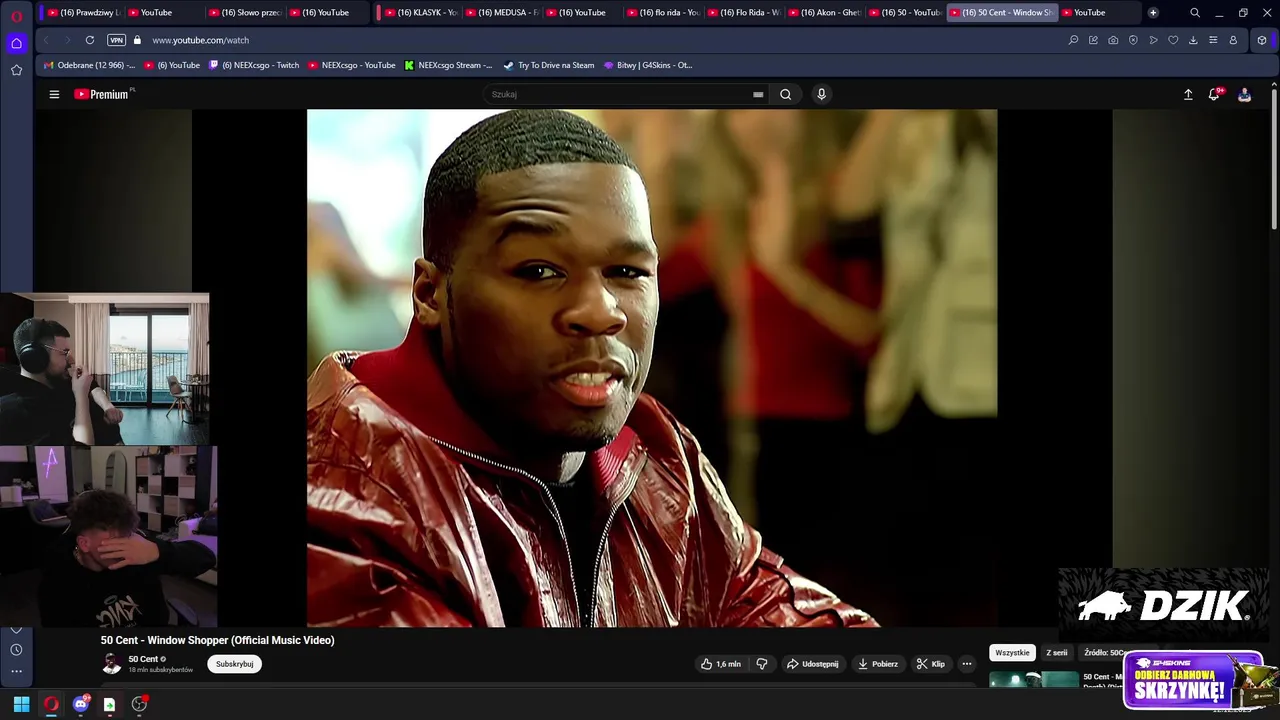This screenshot has height=720, width=1280.
Task: Select the 'Z serii' filter chip
Action: click(x=1057, y=653)
